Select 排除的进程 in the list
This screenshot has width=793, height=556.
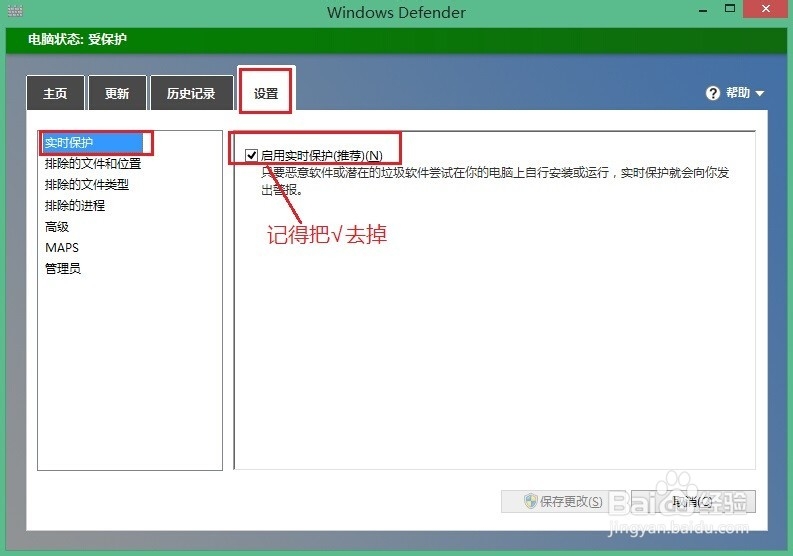pos(75,205)
